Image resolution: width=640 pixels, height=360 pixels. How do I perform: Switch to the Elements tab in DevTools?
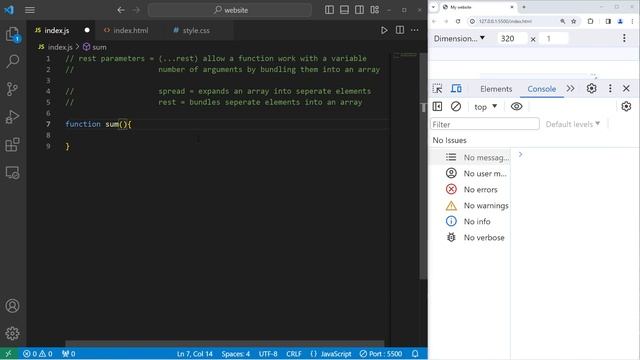496,89
